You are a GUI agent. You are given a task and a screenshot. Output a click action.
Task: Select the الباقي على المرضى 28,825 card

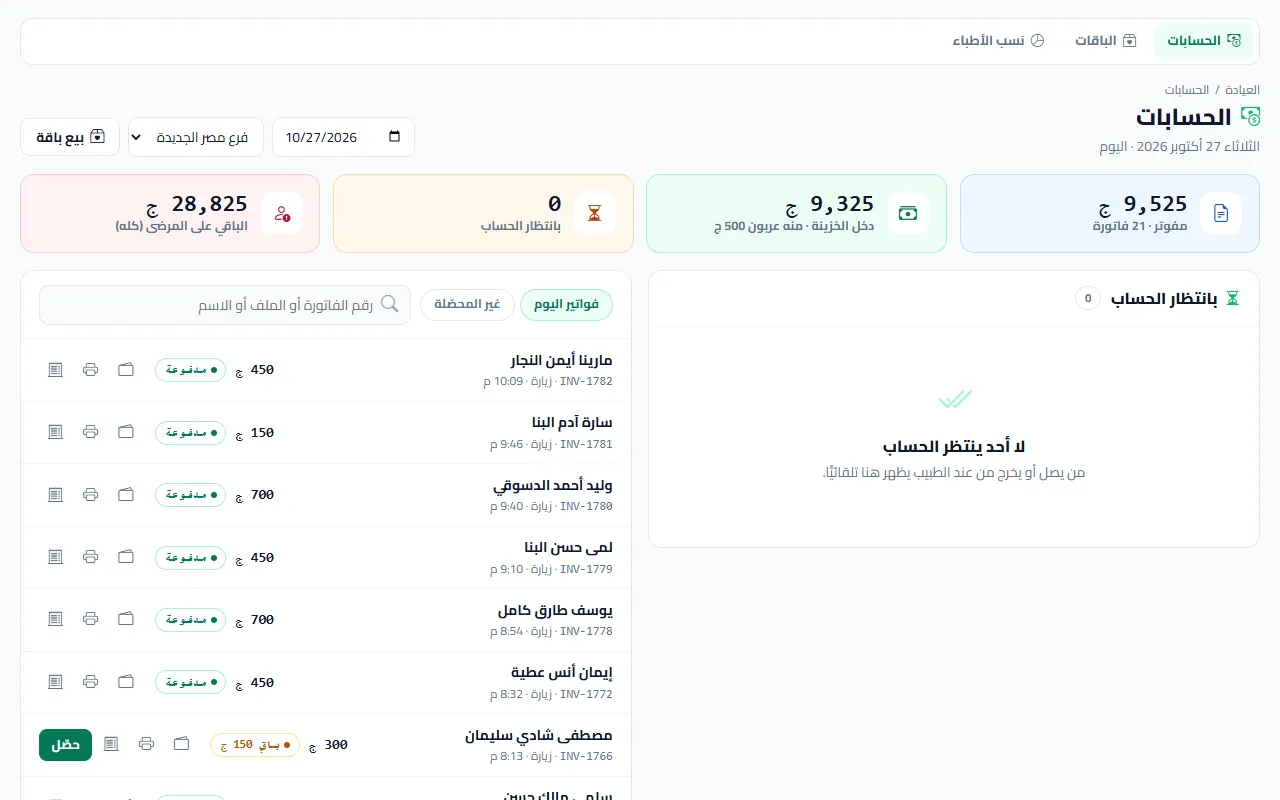point(170,214)
